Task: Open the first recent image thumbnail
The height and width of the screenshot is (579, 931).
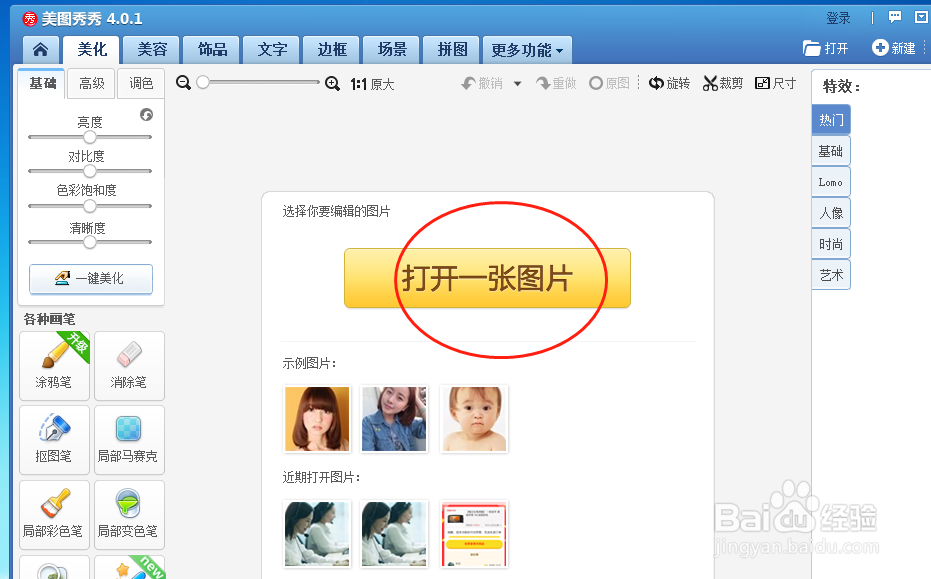Action: [x=317, y=534]
